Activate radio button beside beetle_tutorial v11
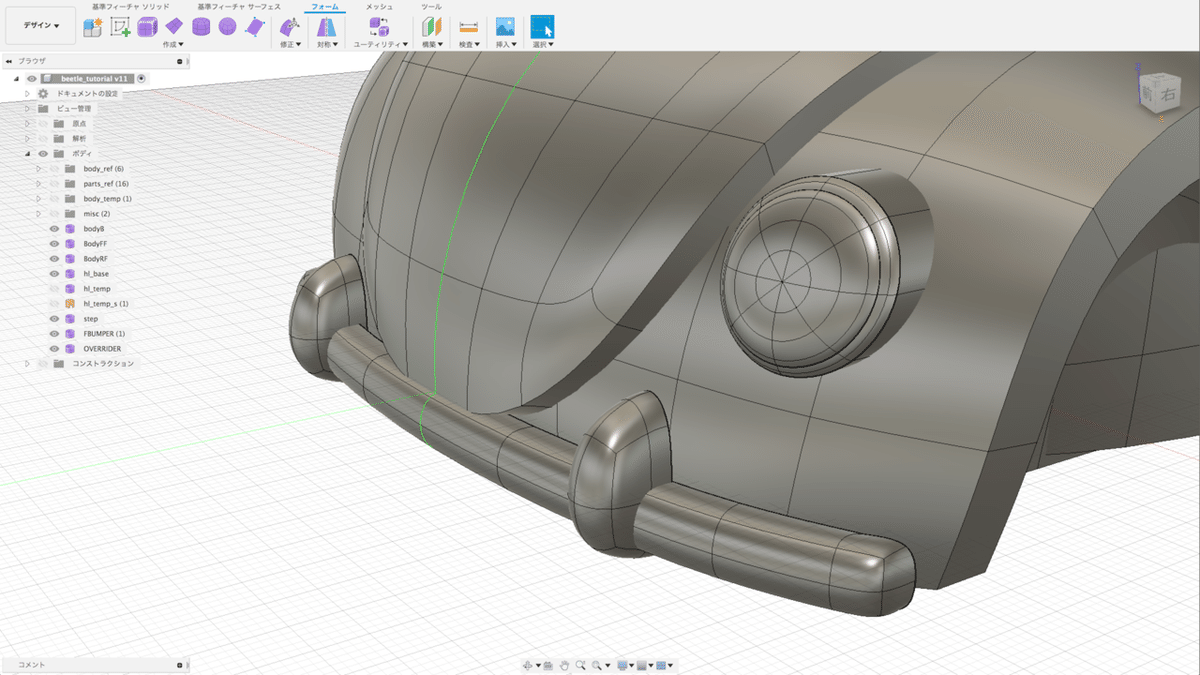This screenshot has width=1200, height=675. point(141,78)
